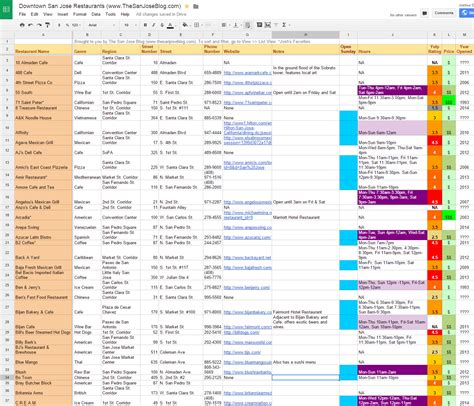The height and width of the screenshot is (406, 474).
Task: Select the 'Also has a sushi menu' note
Action: 306,360
